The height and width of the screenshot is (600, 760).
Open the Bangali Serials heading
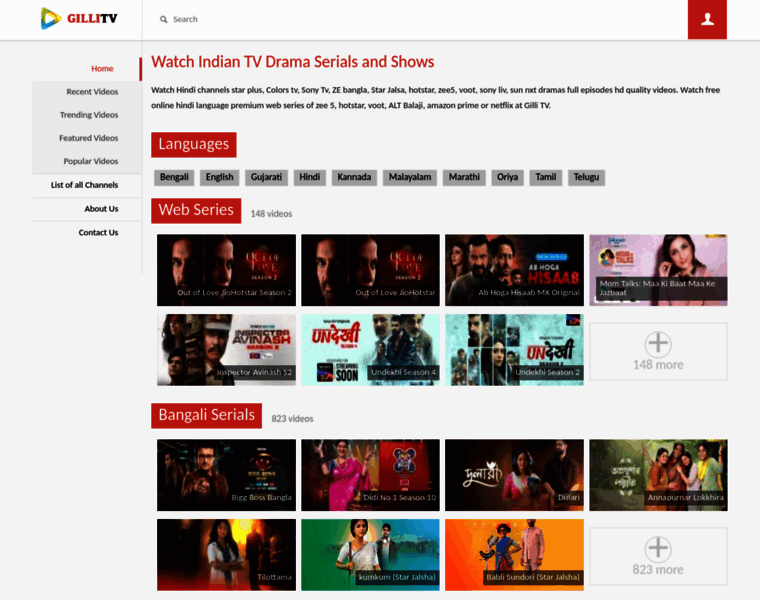pos(206,415)
